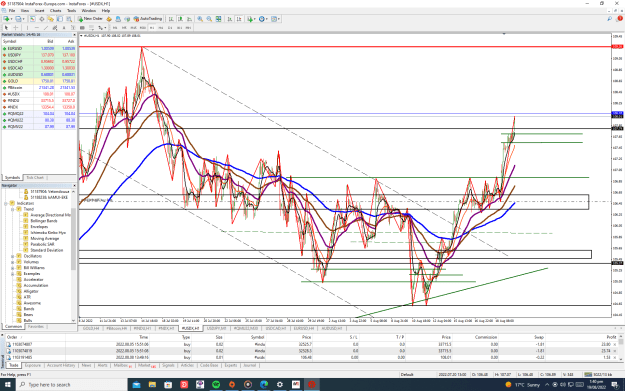Select the trendline drawing tool
The height and width of the screenshot is (391, 625).
tap(46, 28)
